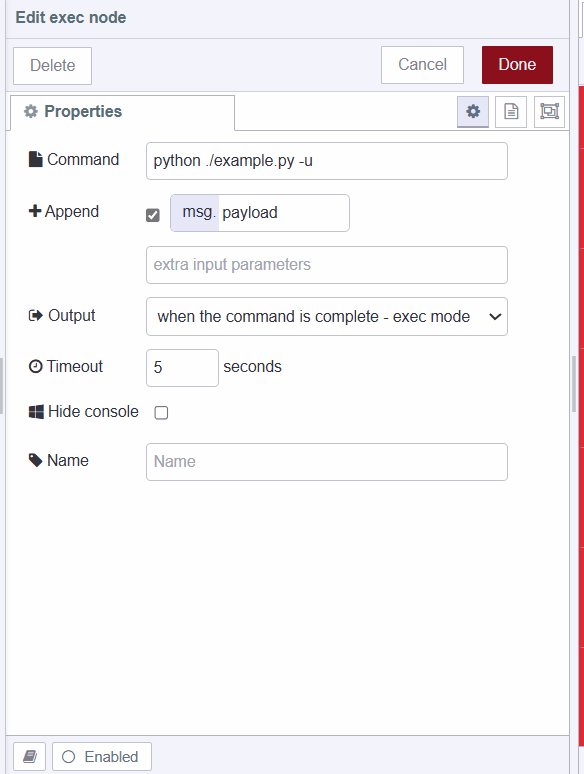
Task: Click the Append plus icon
Action: [35, 211]
